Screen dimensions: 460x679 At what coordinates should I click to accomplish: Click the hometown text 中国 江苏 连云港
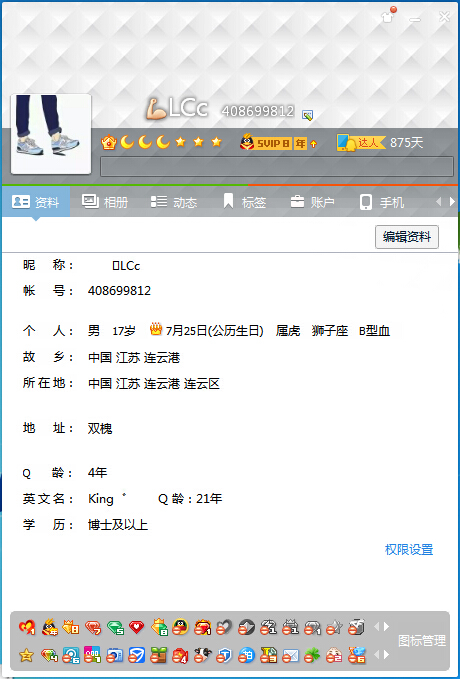coord(134,358)
